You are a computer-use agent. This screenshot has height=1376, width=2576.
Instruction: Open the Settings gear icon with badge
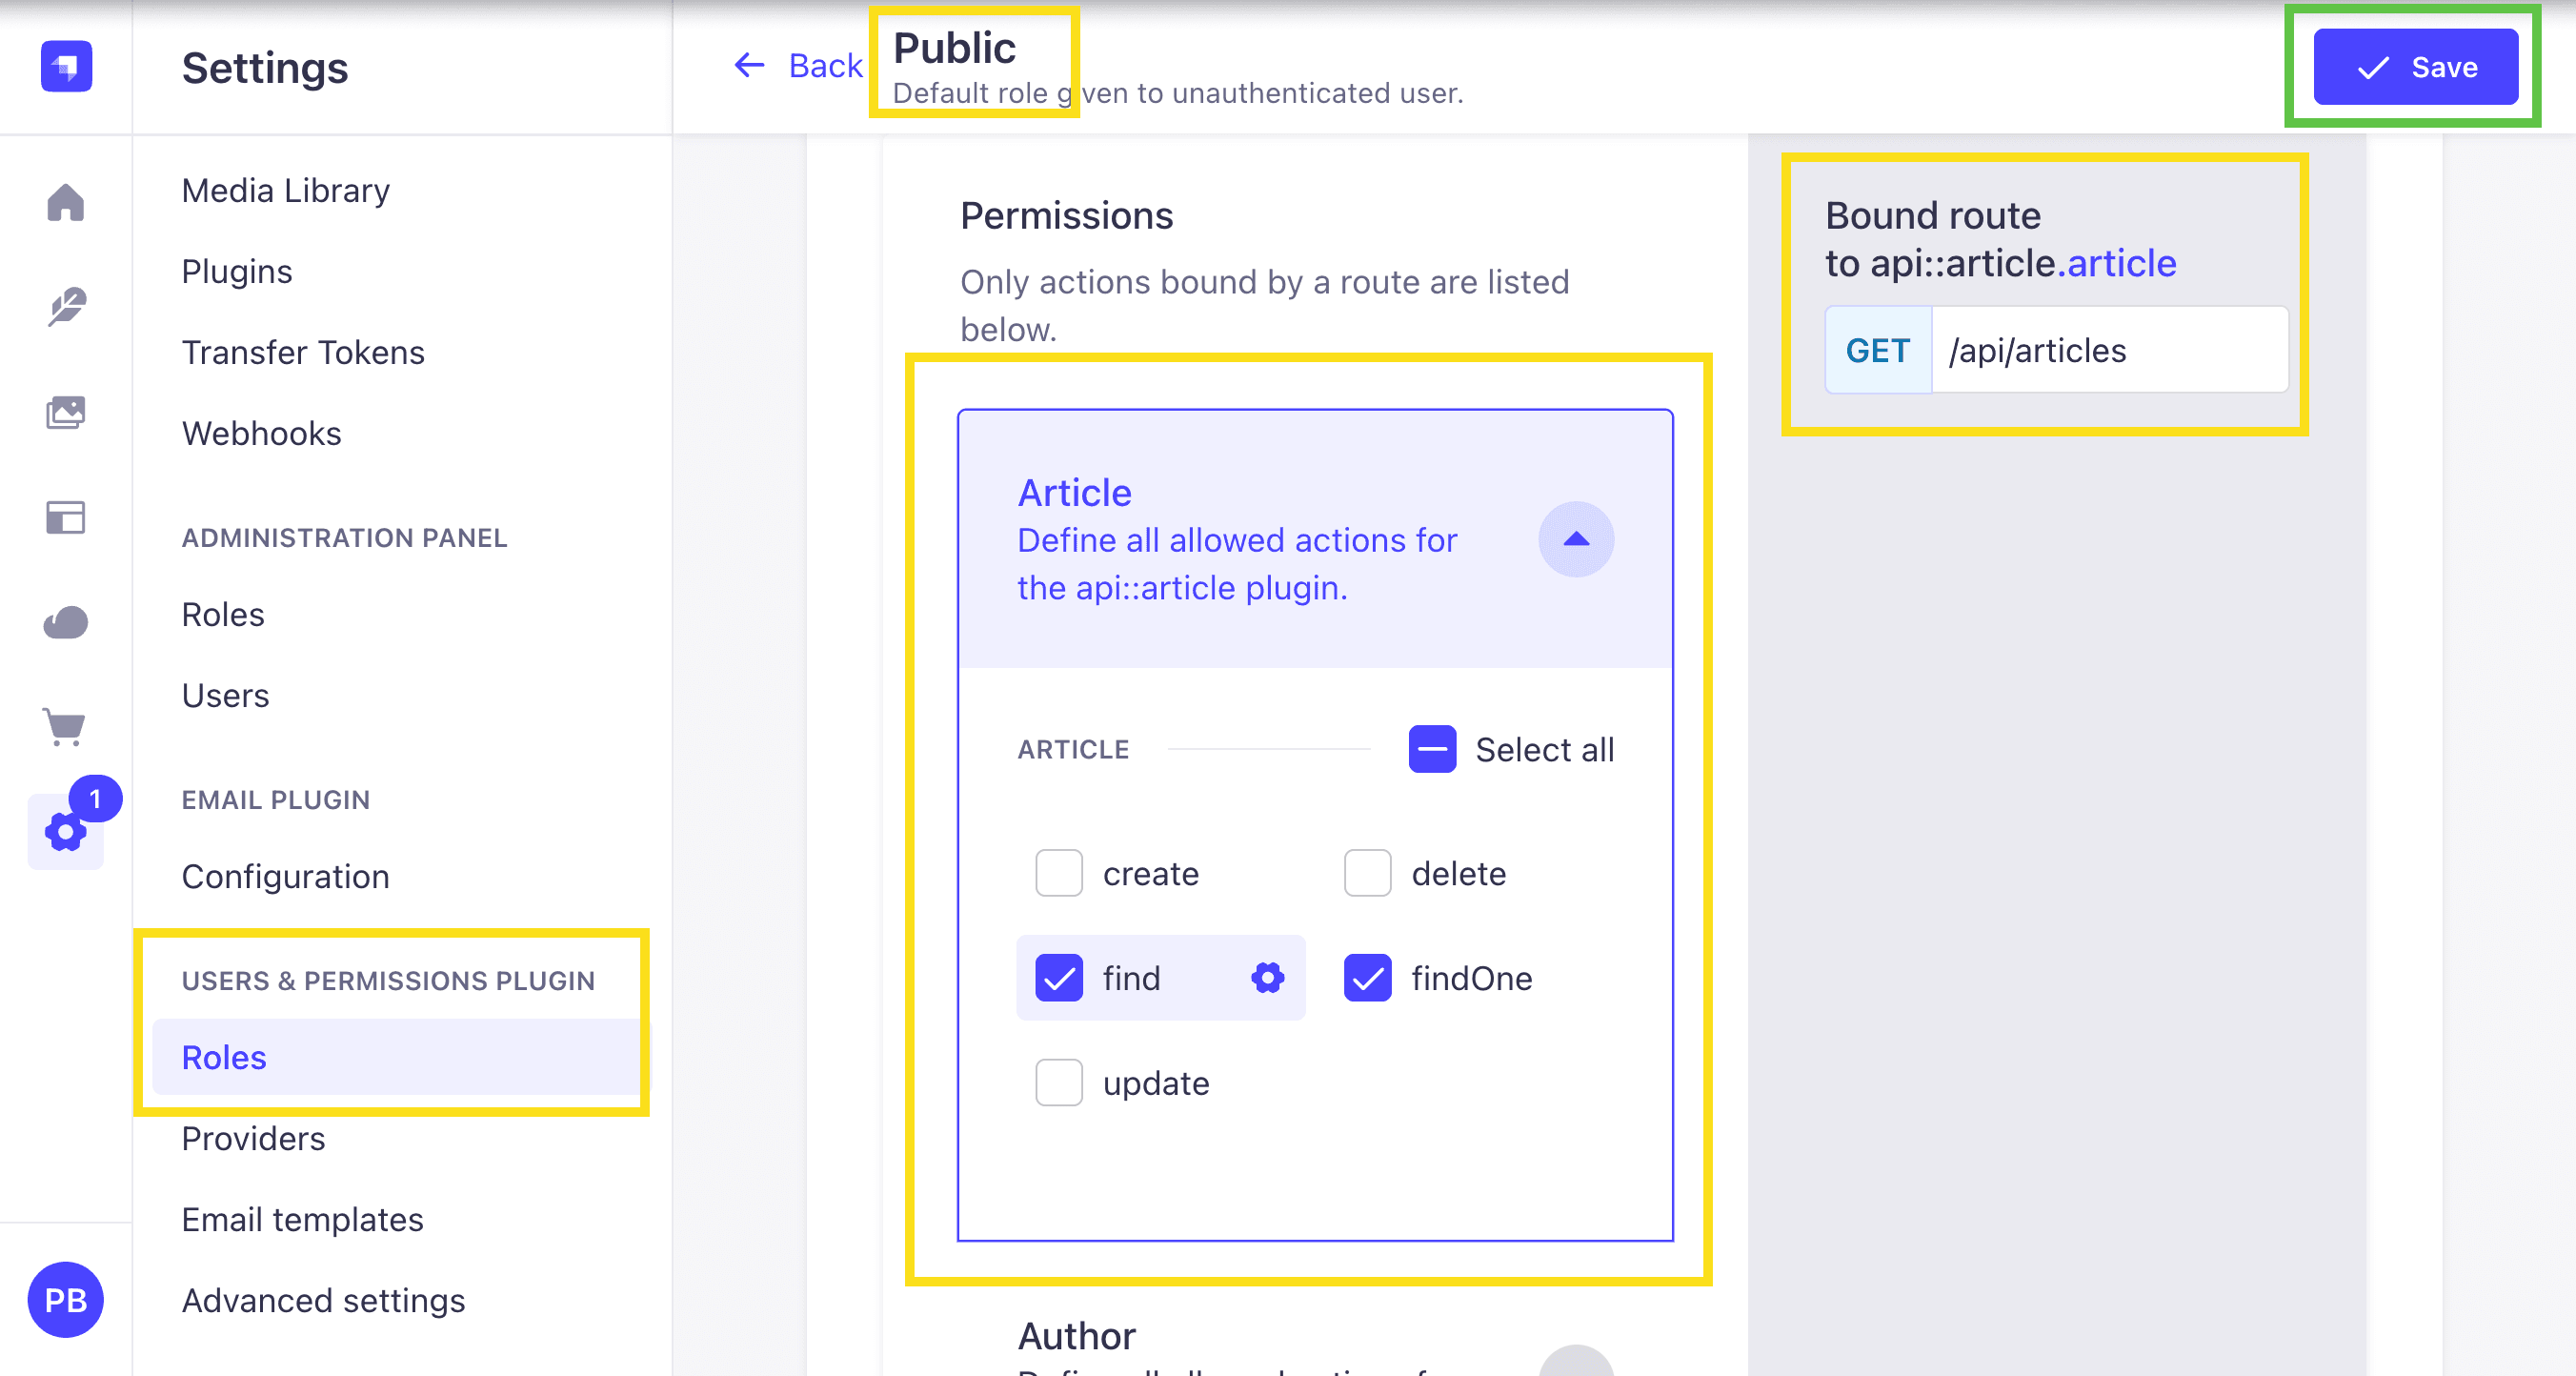point(66,831)
